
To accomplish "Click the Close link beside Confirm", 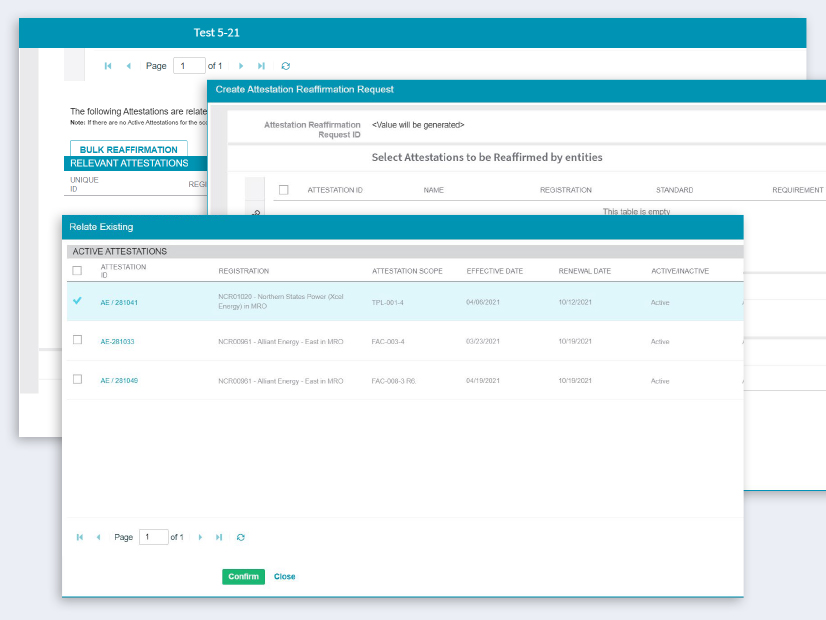I will pyautogui.click(x=285, y=577).
